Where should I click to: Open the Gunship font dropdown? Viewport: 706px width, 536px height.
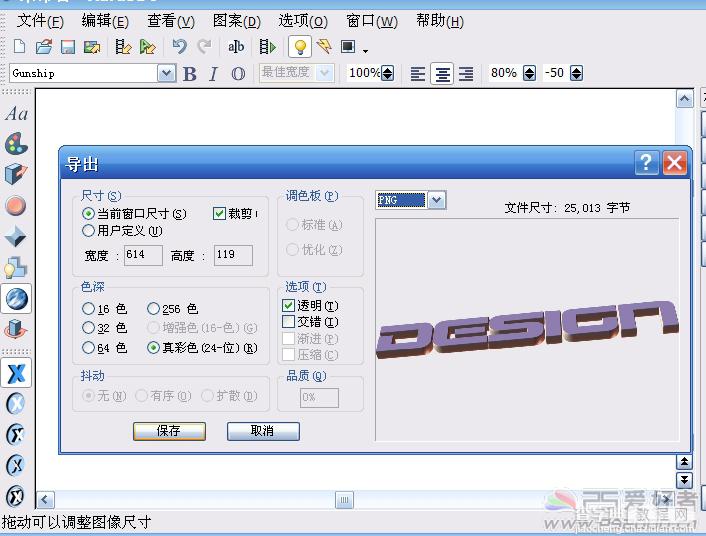(166, 73)
